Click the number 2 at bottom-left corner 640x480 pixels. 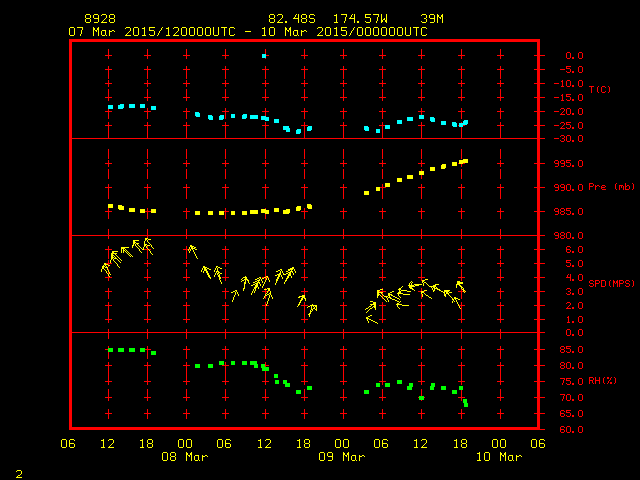pos(18,471)
